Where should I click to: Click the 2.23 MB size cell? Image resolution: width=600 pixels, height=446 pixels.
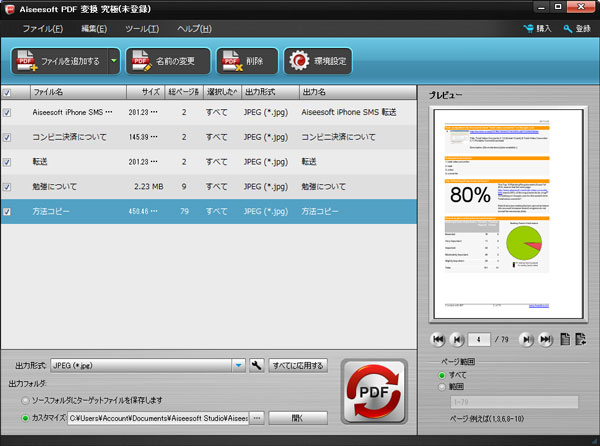coord(148,187)
